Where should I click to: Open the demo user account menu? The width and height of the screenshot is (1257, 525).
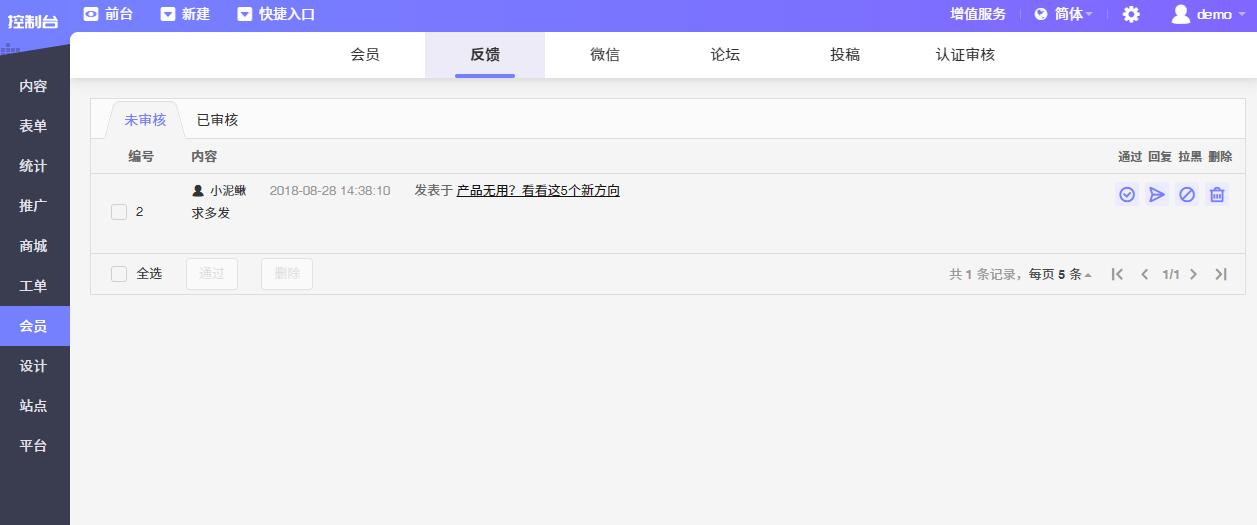(x=1208, y=14)
